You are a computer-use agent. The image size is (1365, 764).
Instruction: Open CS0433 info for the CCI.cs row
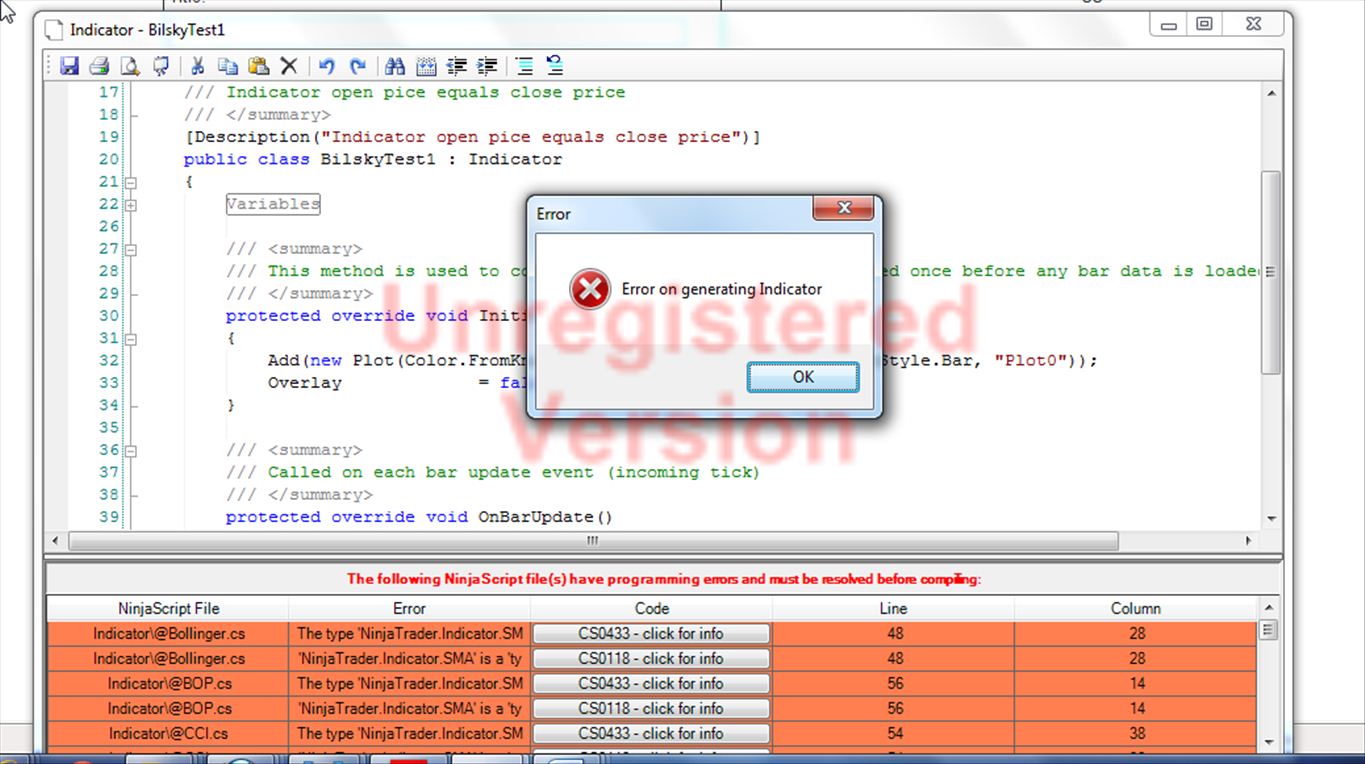pyautogui.click(x=651, y=733)
